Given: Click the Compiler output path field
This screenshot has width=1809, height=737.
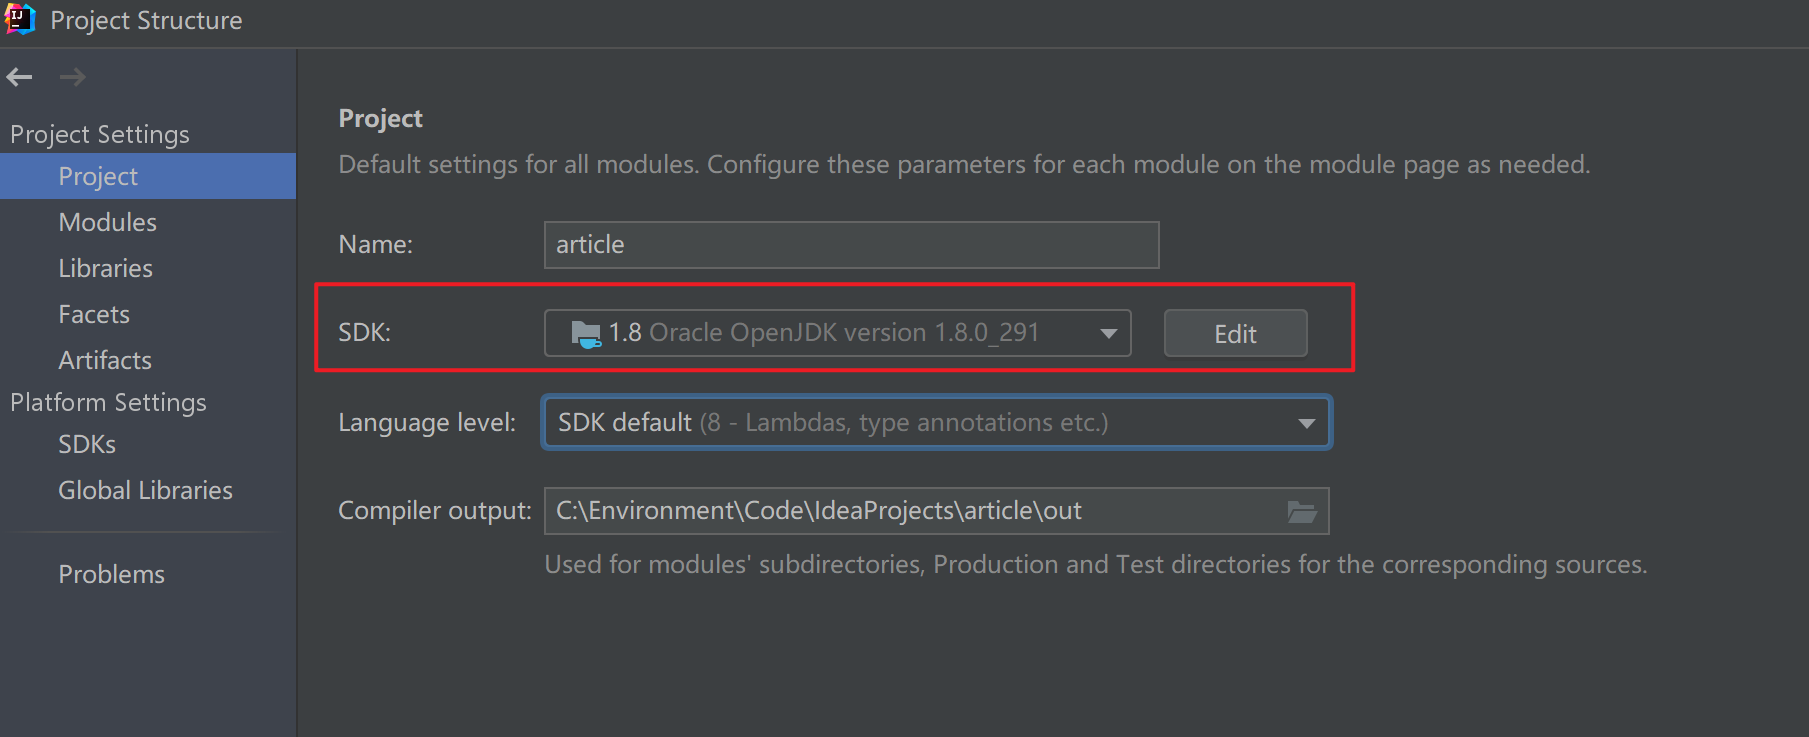Looking at the screenshot, I should point(910,512).
